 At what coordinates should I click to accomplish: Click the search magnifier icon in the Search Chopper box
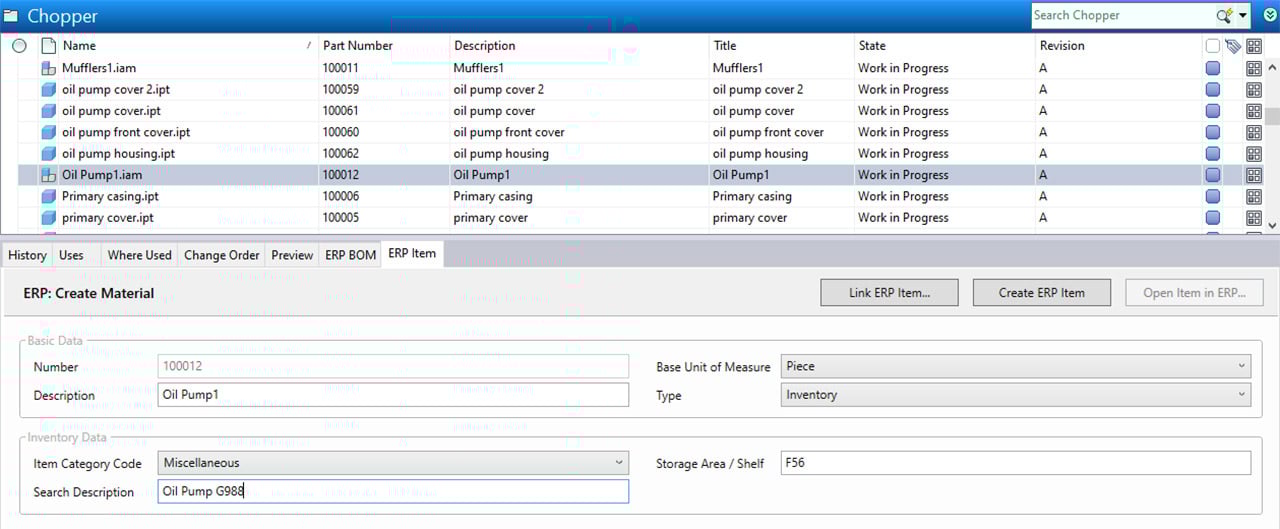click(x=1223, y=16)
